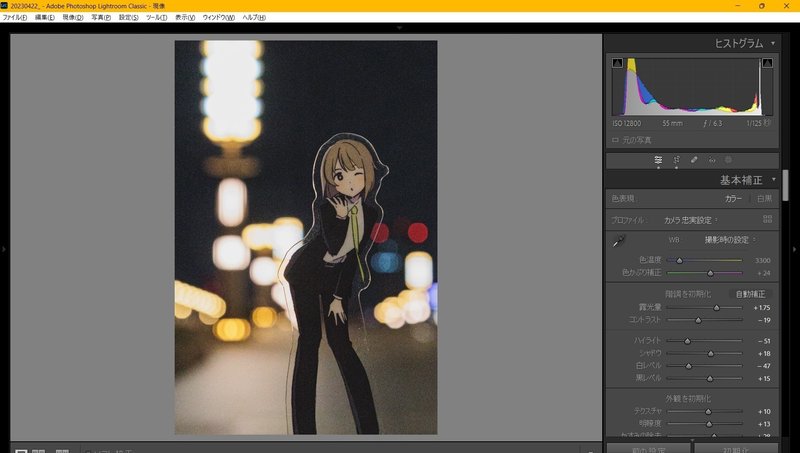The width and height of the screenshot is (800, 453).
Task: Open the ファイル menu
Action: coord(15,17)
